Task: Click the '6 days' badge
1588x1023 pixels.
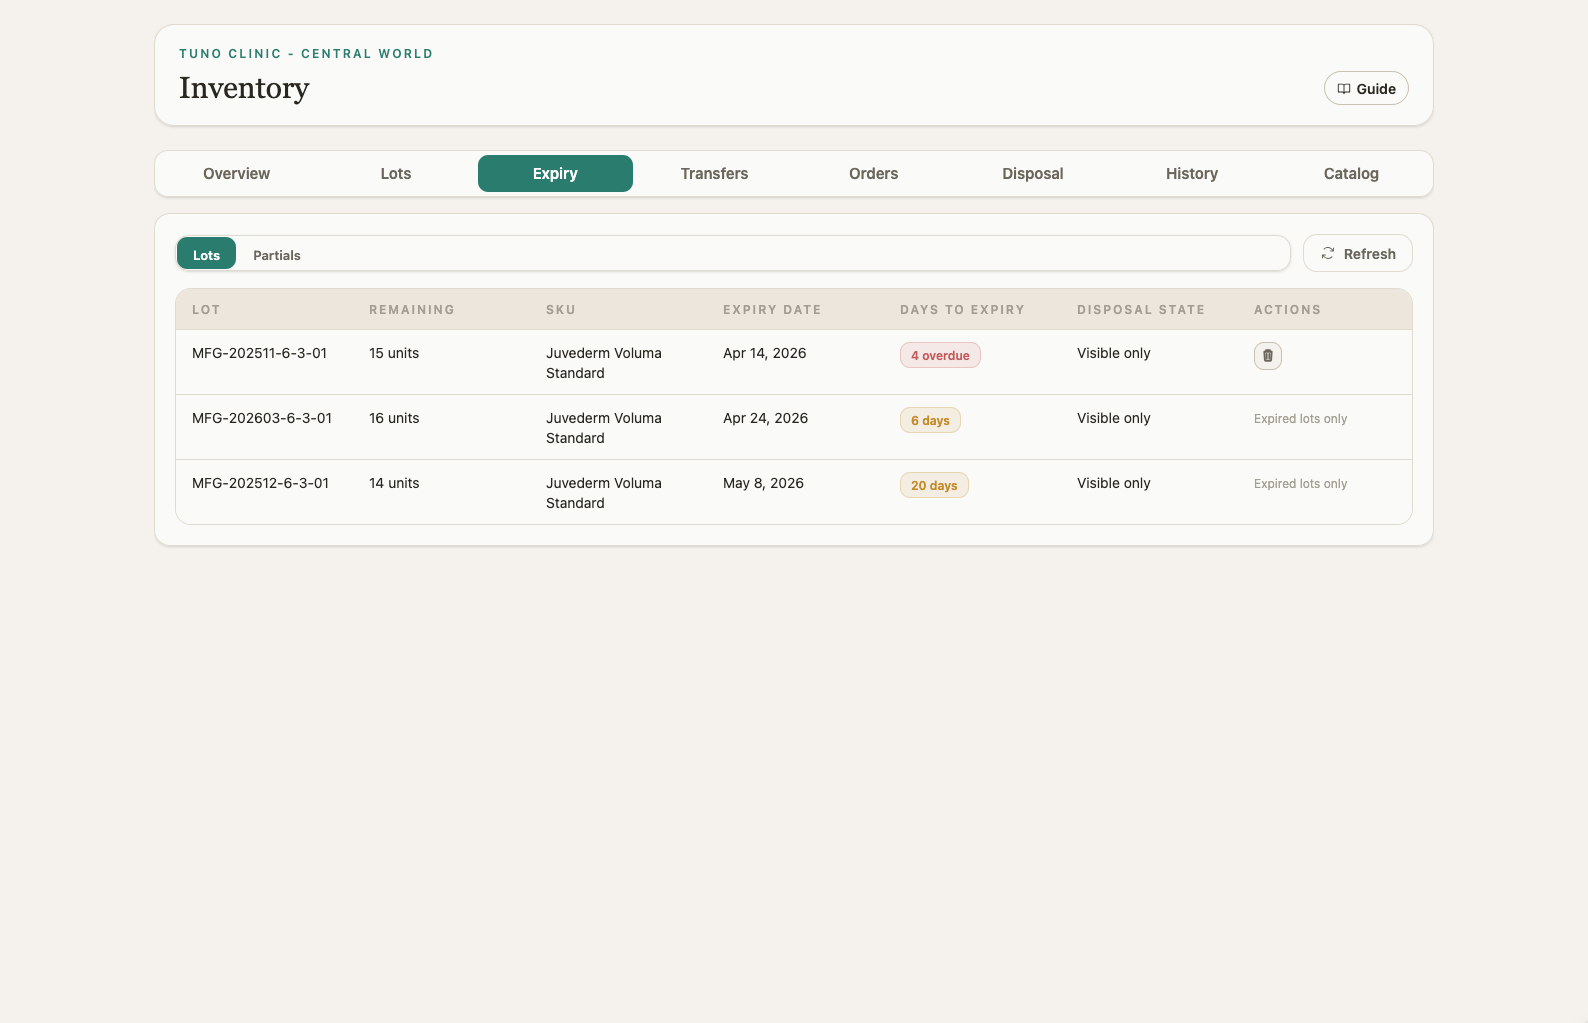Action: [930, 421]
